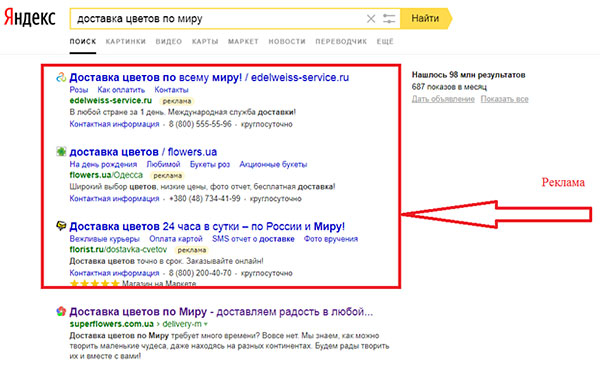The image size is (600, 366).
Task: Open the На день рождения sitelink
Action: 103,164
